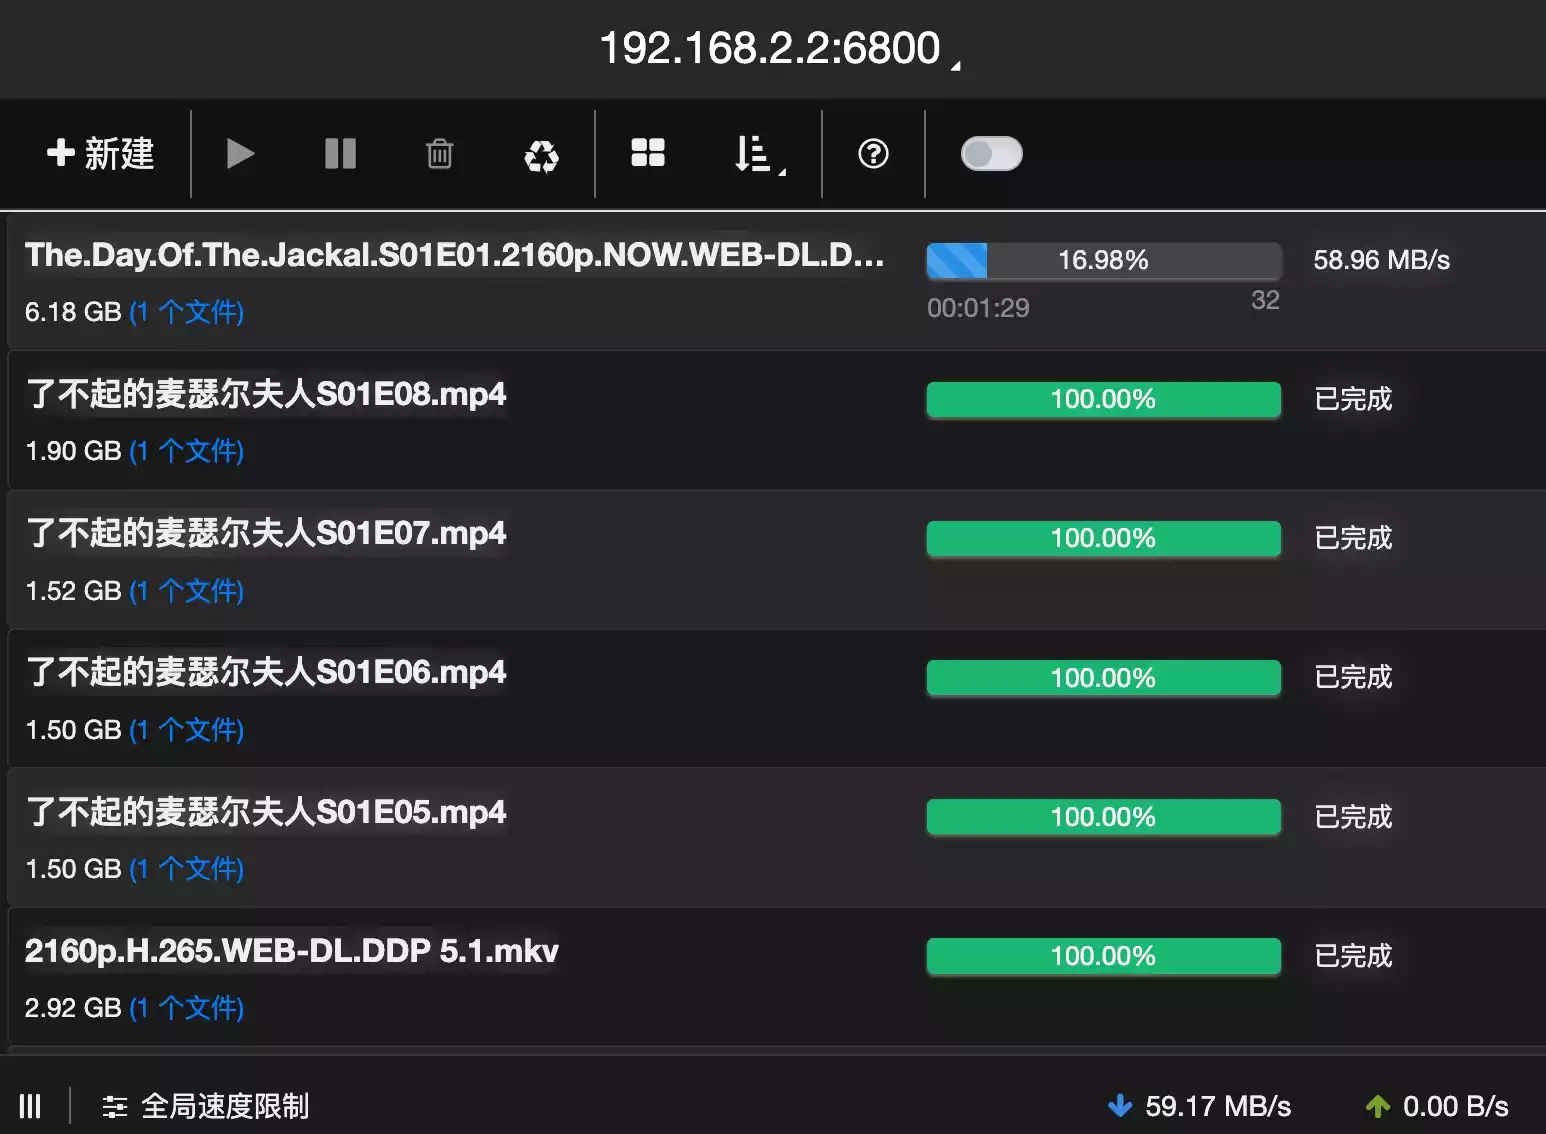Open file link of 2160p.H.265.WEB-DL.DDP 5.1.mkv
Image resolution: width=1546 pixels, height=1134 pixels.
187,1008
